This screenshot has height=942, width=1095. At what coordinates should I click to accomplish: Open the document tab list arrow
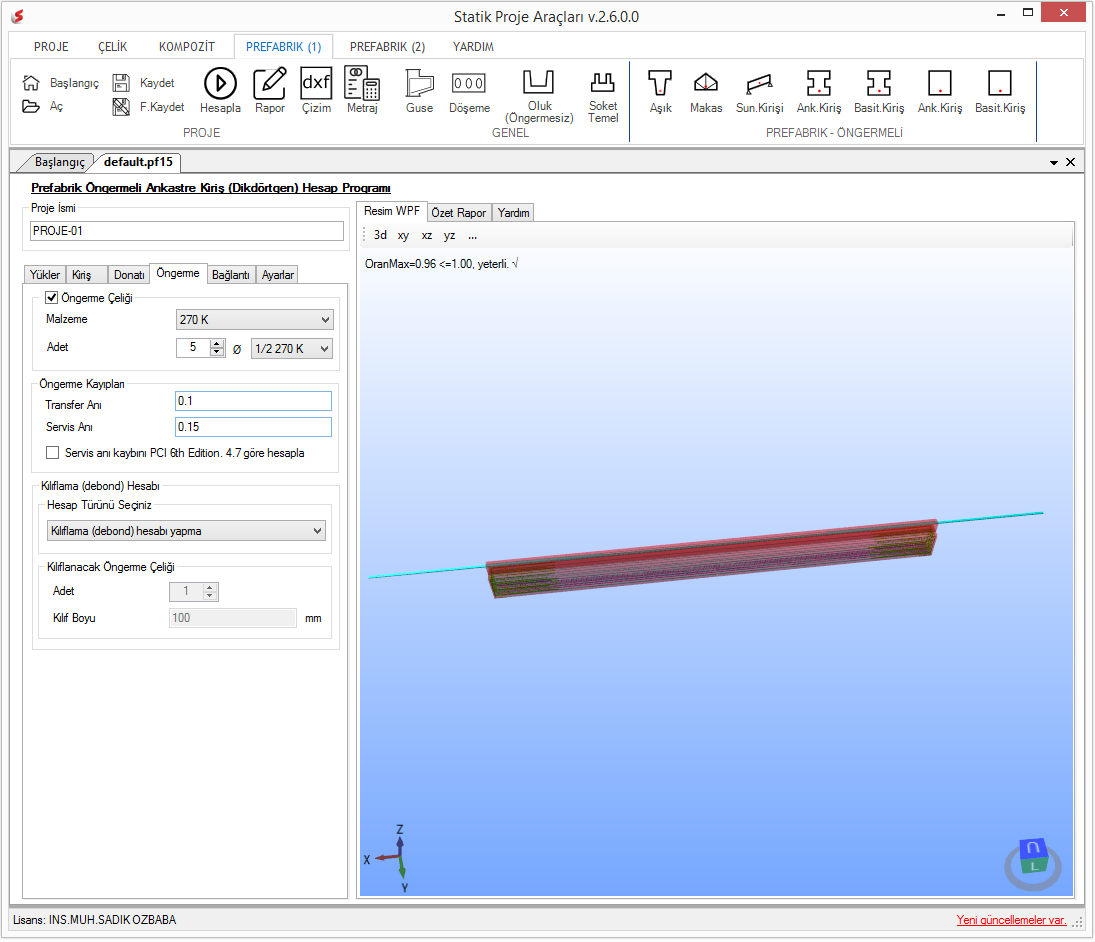1053,163
